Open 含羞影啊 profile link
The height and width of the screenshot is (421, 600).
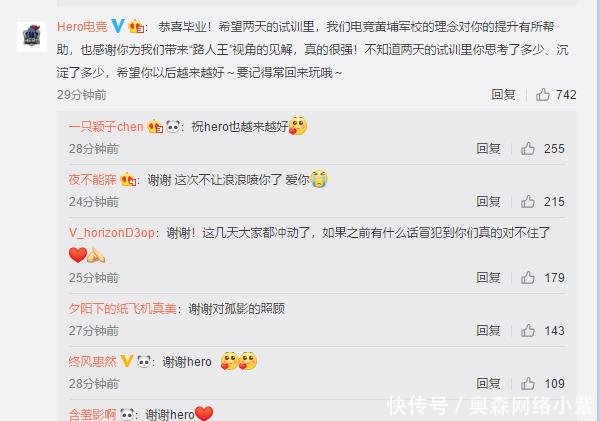[92, 414]
